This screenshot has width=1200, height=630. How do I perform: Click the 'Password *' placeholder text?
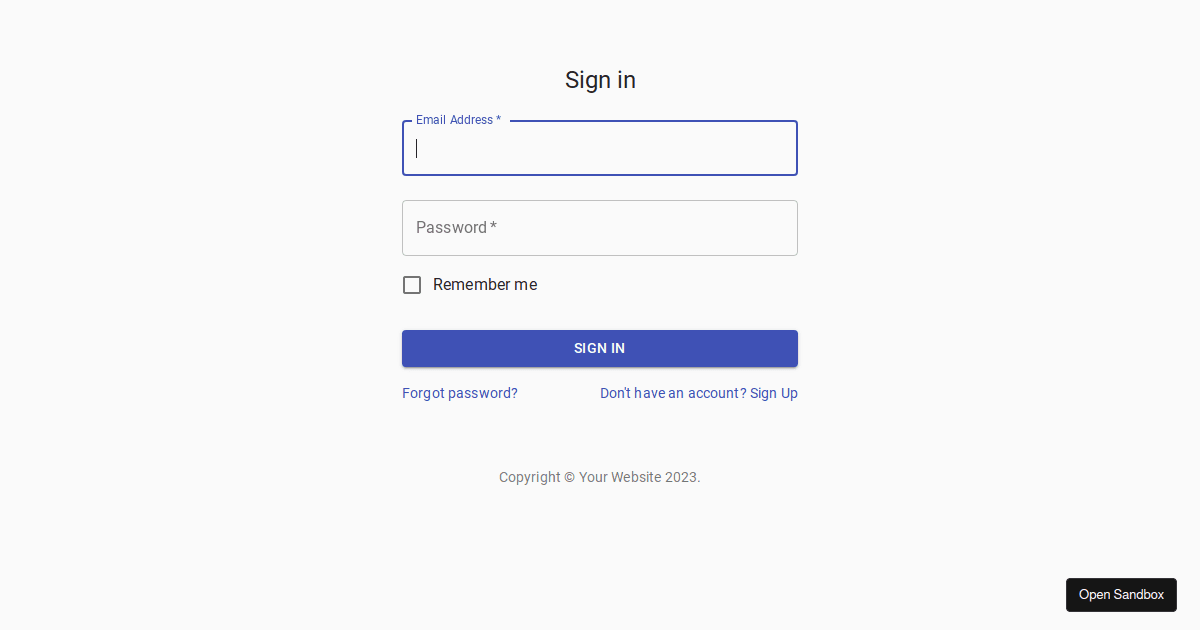pos(456,228)
